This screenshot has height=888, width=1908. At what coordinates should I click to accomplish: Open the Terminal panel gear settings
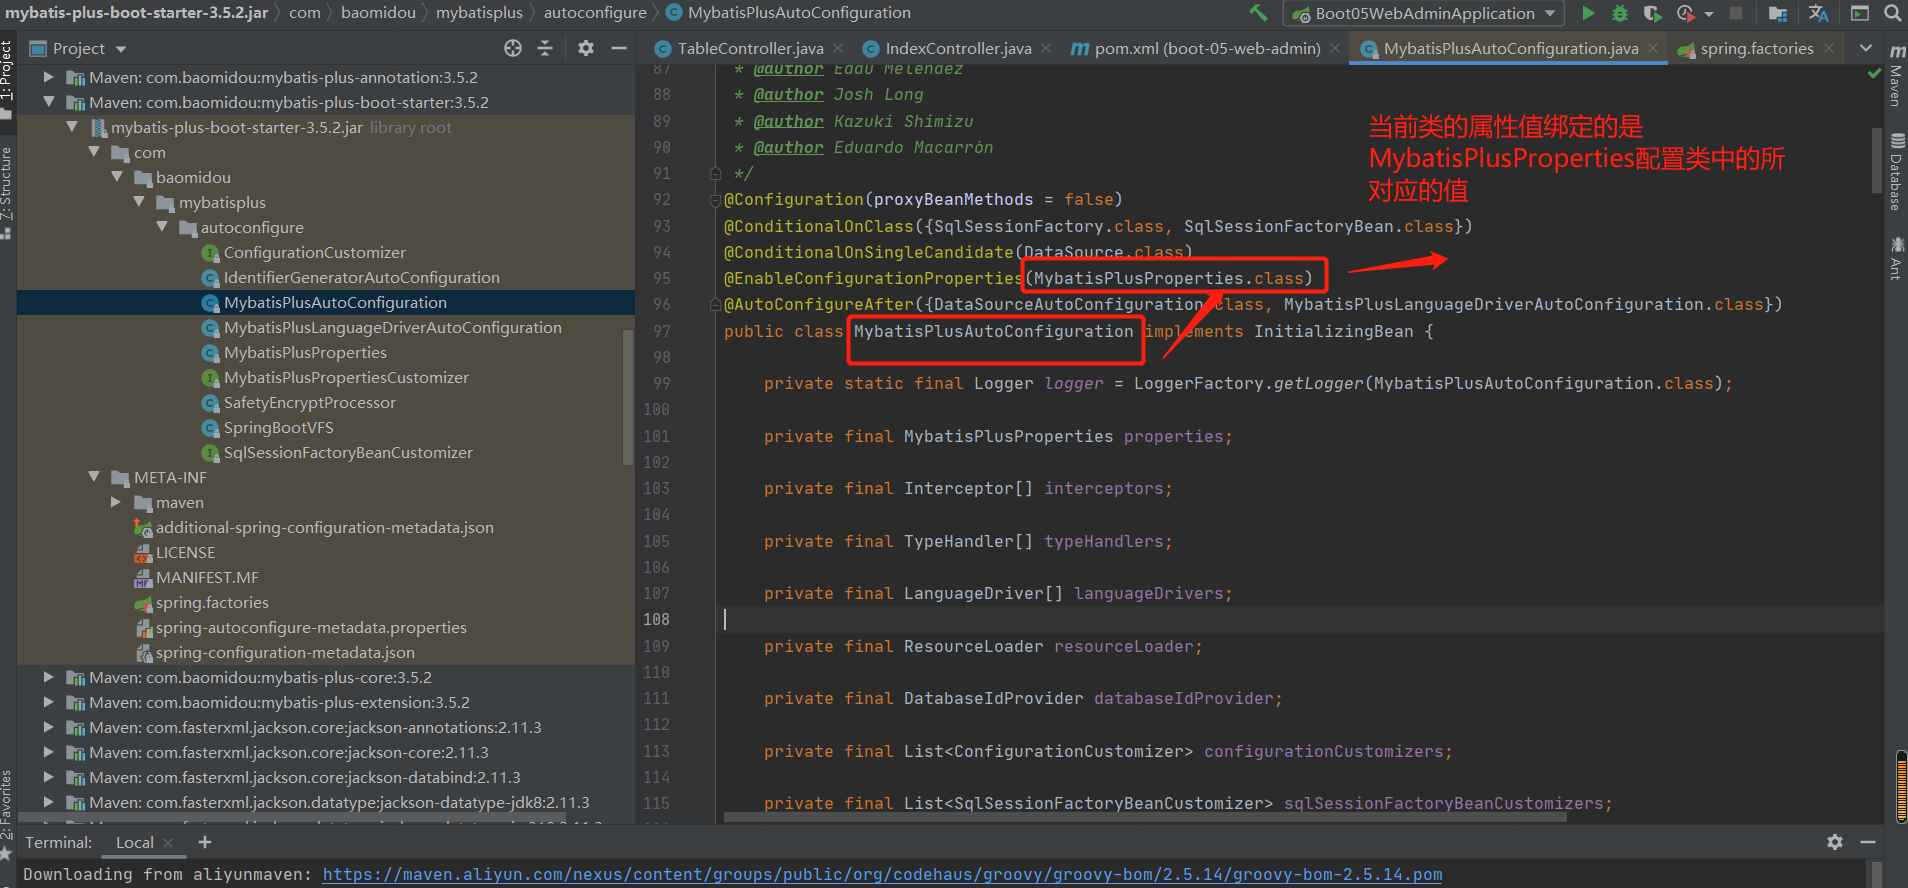[1835, 842]
